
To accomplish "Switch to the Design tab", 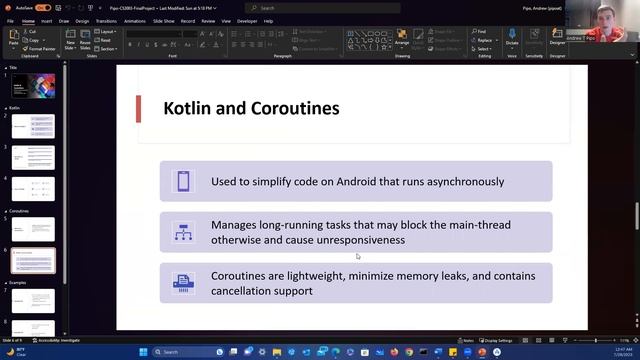I will pyautogui.click(x=82, y=21).
